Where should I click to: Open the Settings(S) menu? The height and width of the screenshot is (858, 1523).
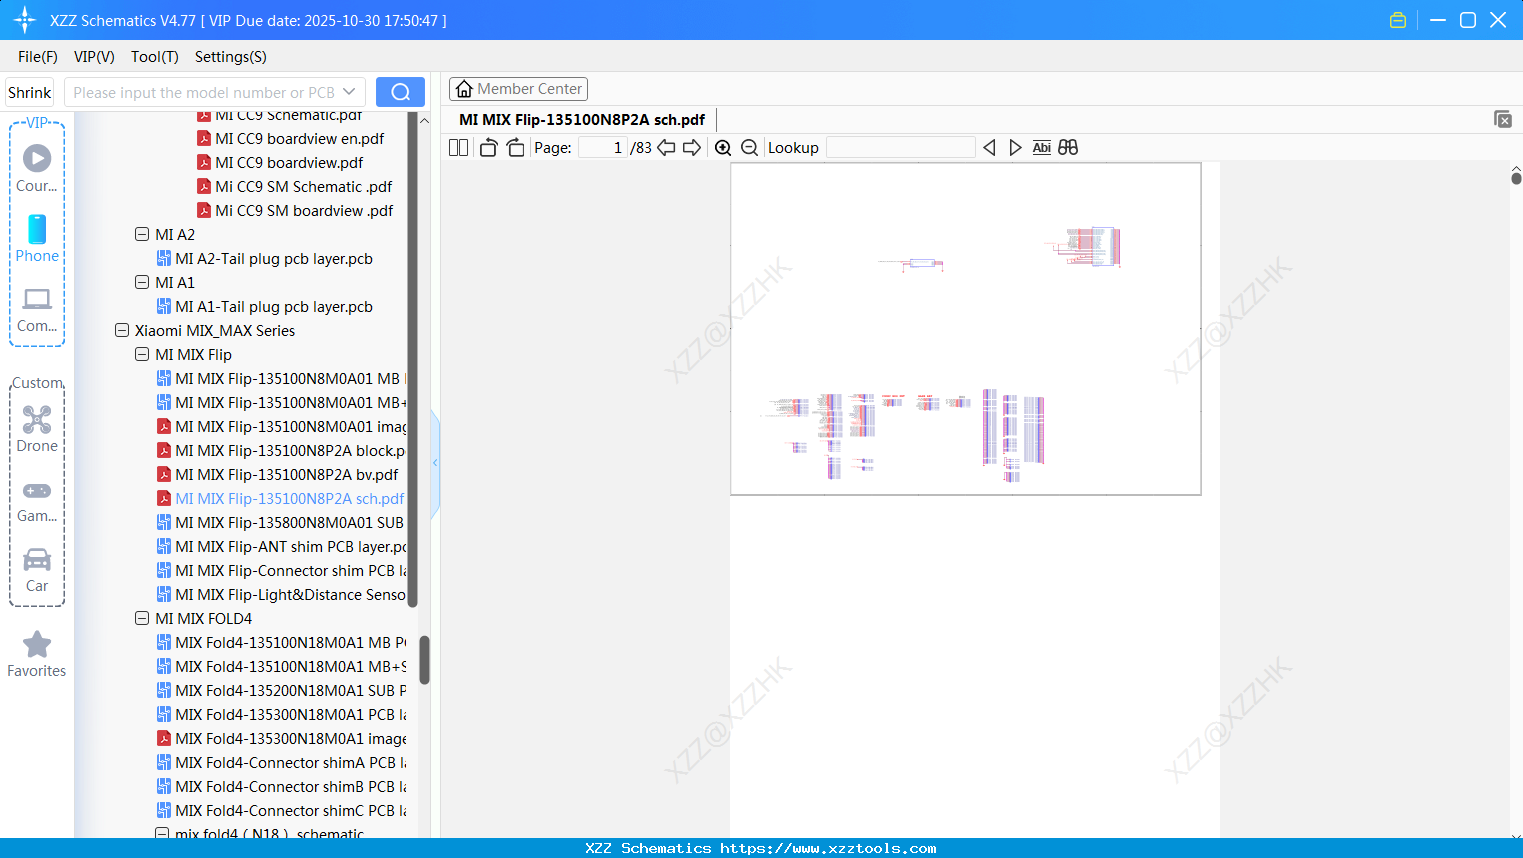tap(231, 57)
